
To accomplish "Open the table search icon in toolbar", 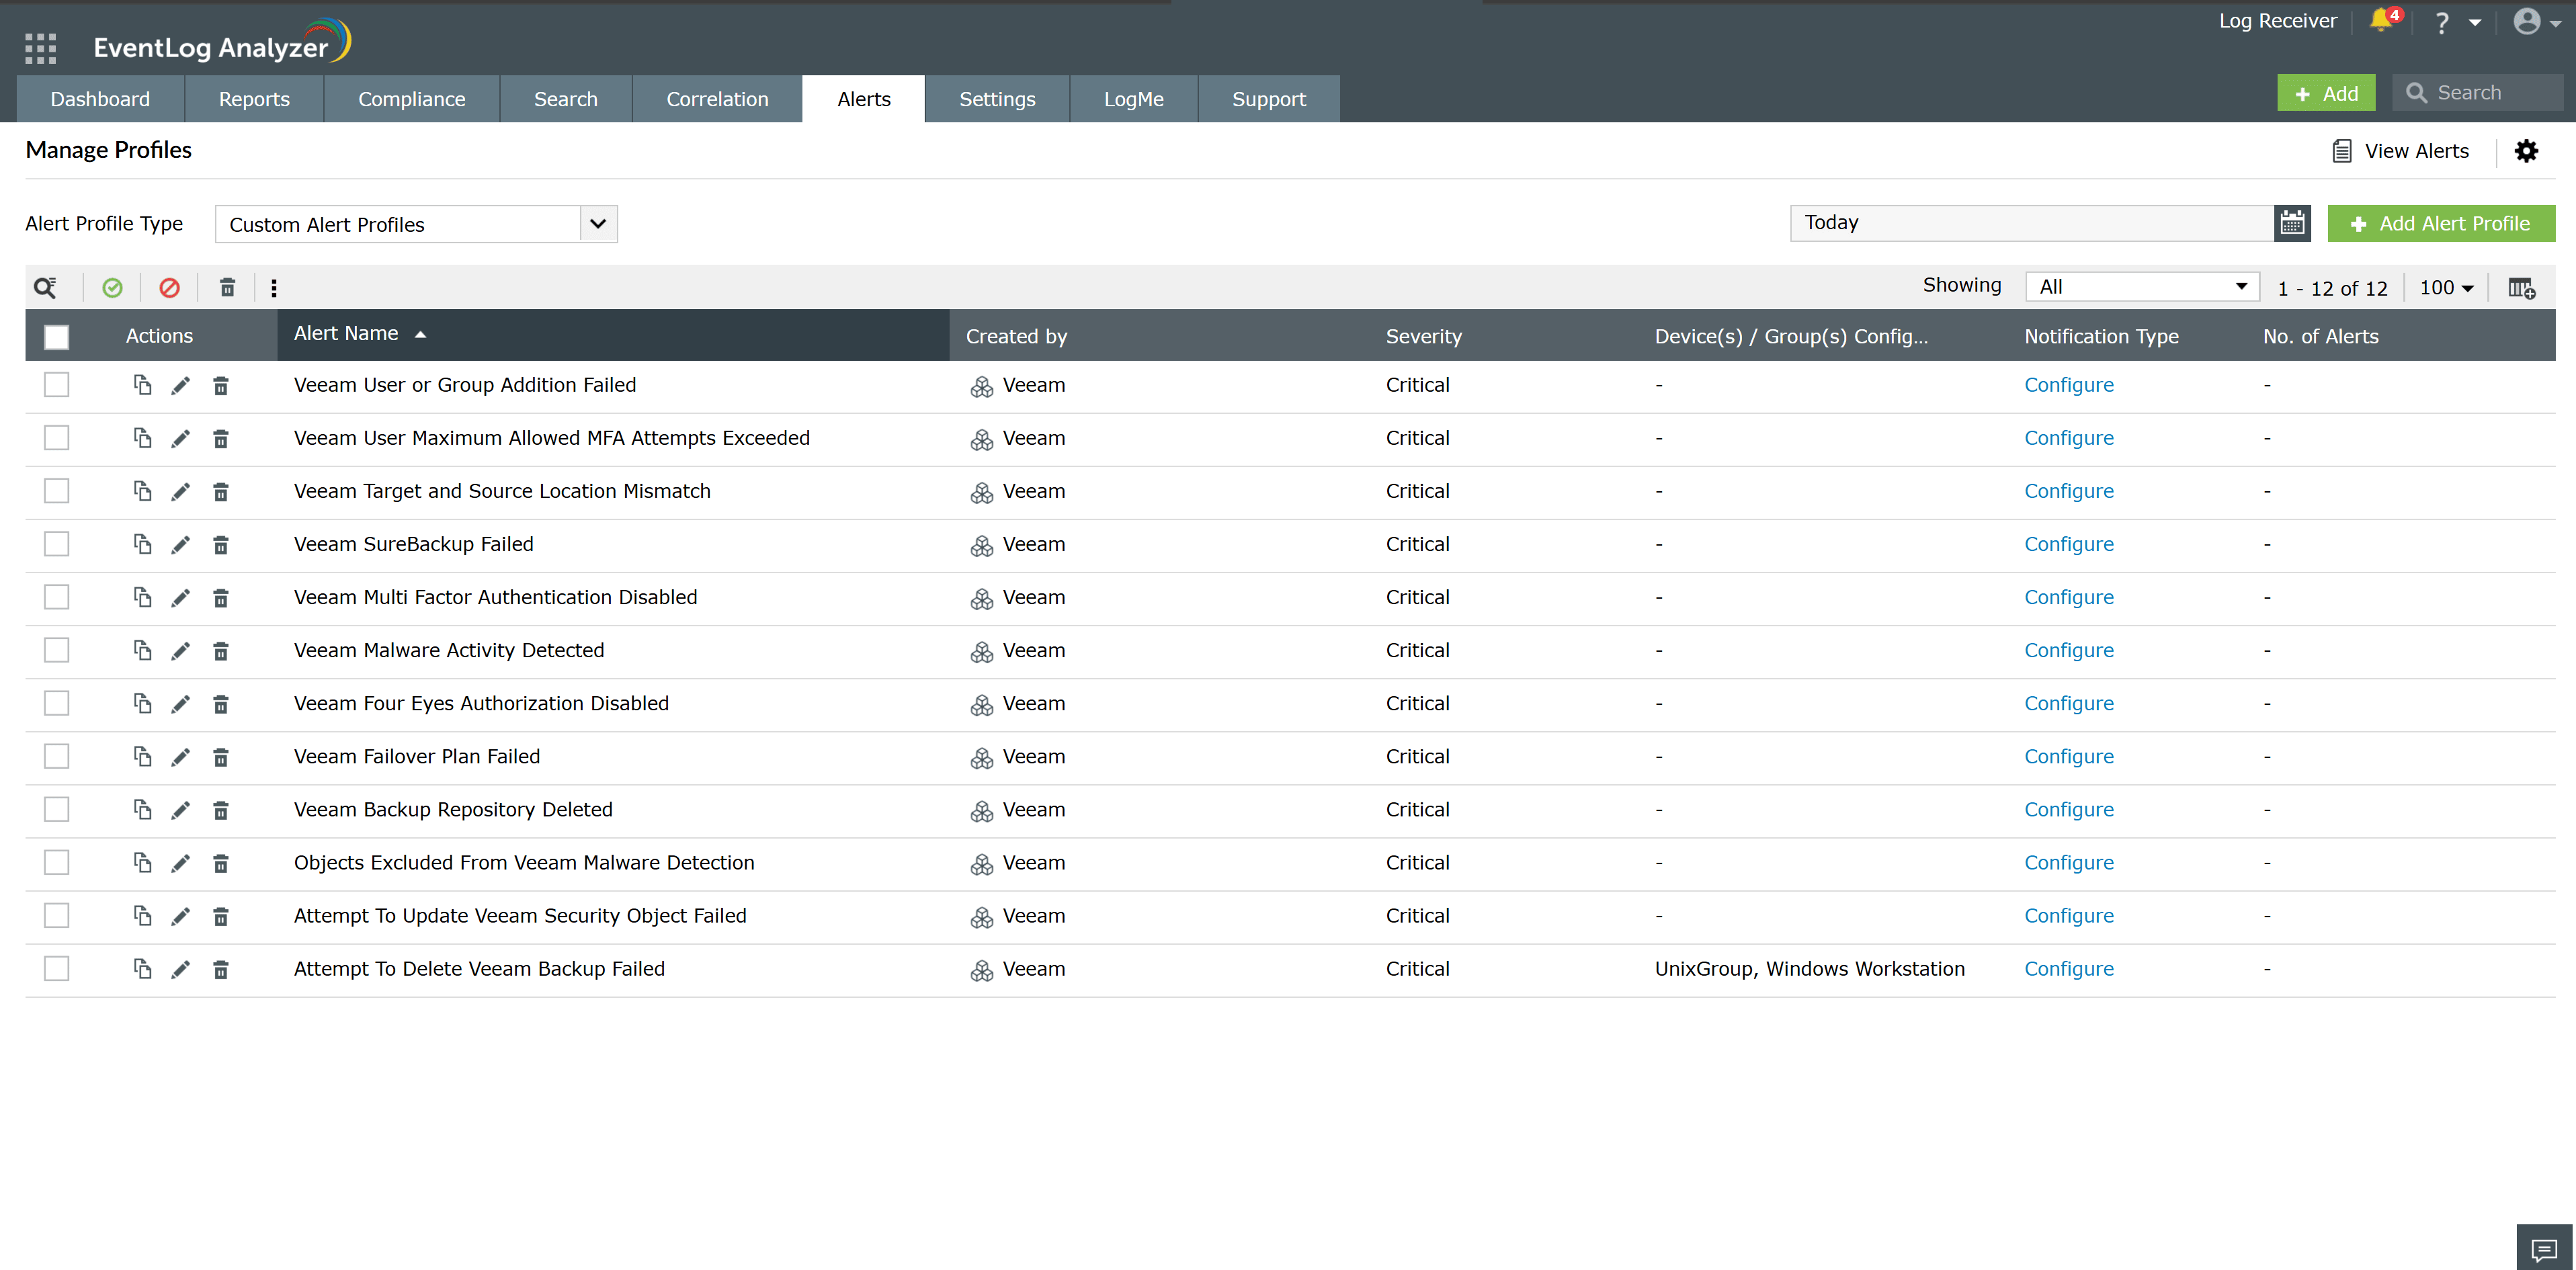I will 45,288.
